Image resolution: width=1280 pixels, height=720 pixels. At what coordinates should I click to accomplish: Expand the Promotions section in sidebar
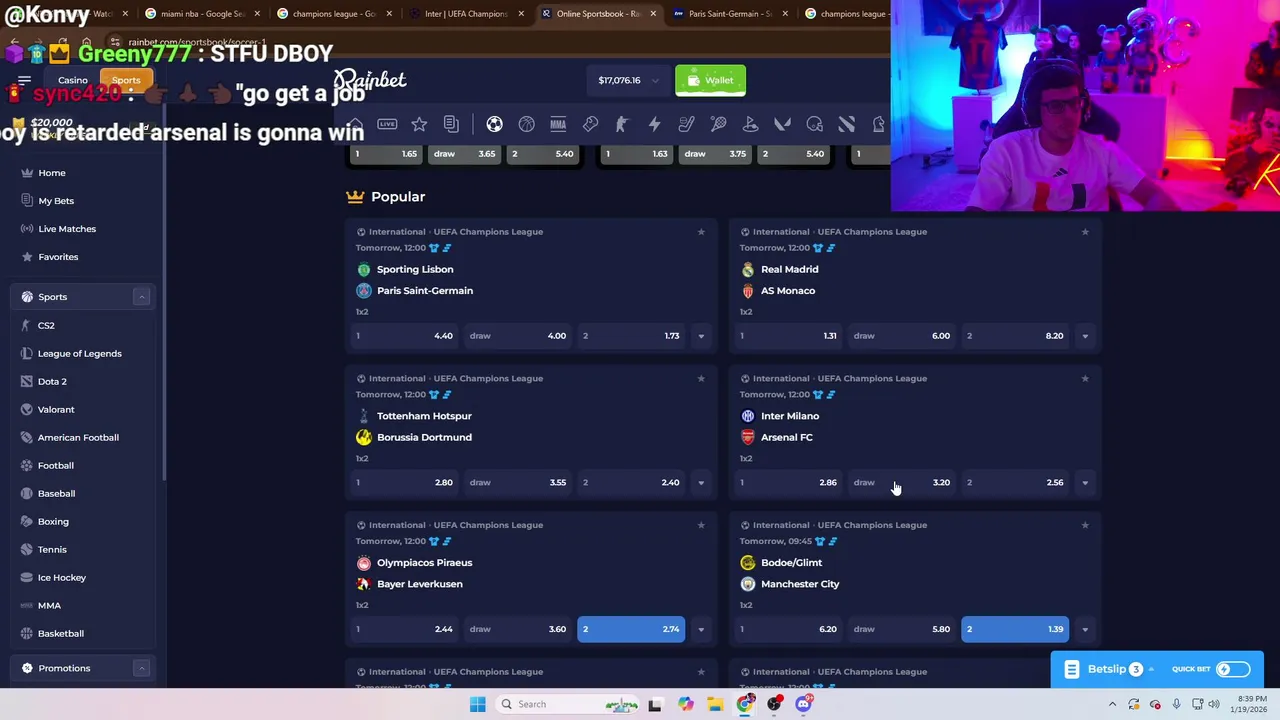[141, 668]
